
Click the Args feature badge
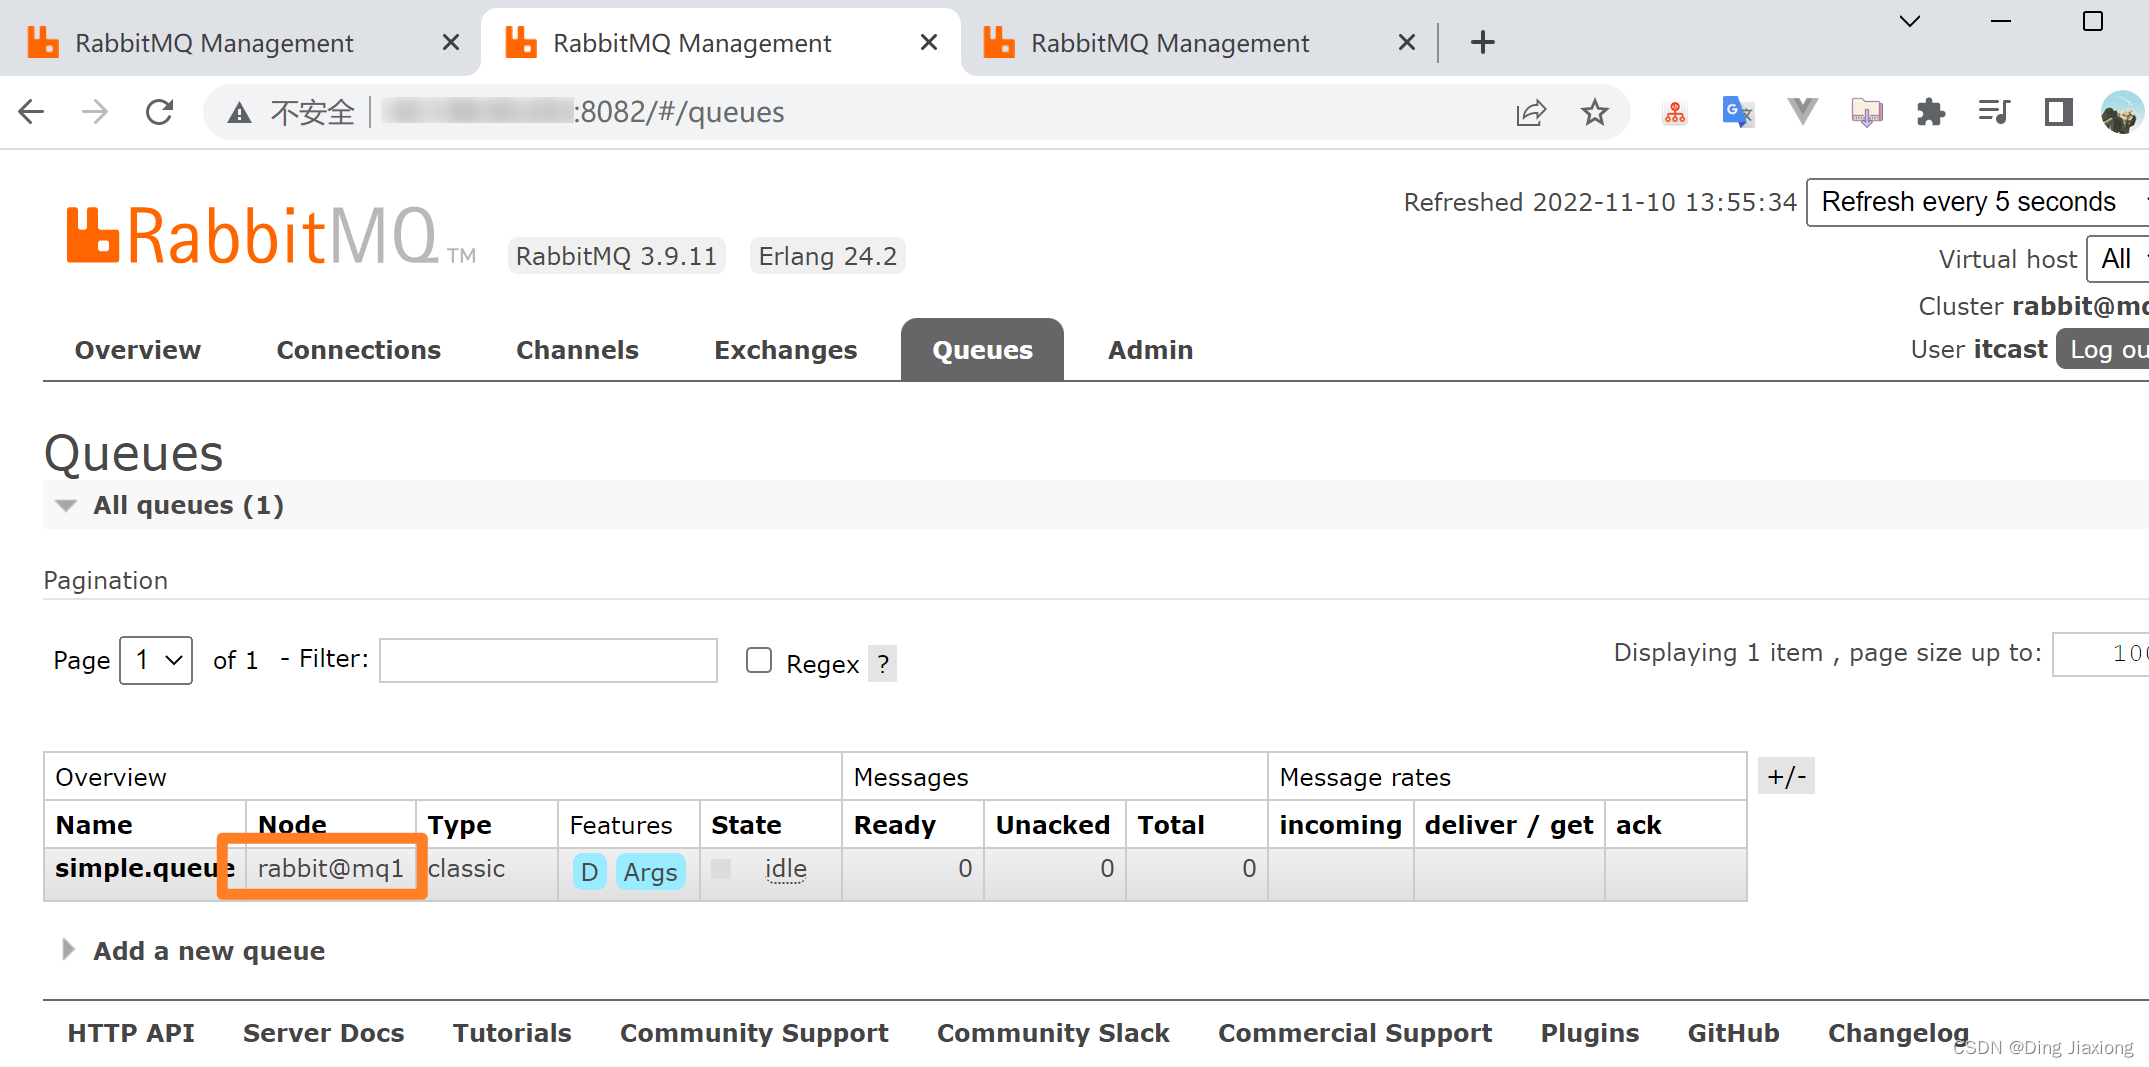coord(650,872)
